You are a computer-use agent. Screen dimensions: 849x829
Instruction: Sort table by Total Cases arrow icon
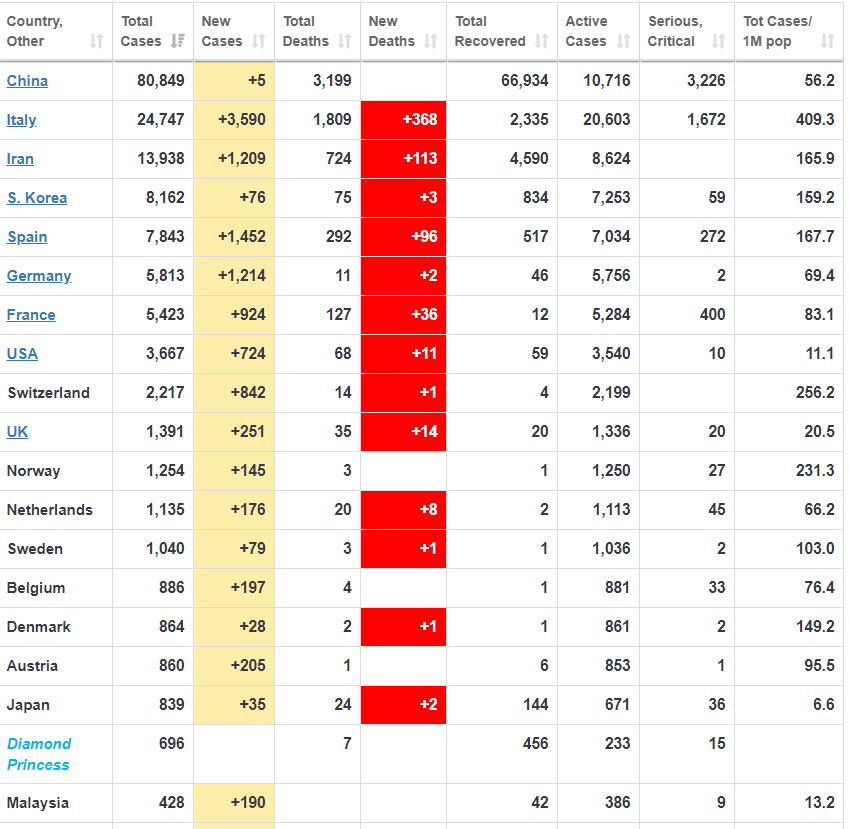tap(178, 41)
